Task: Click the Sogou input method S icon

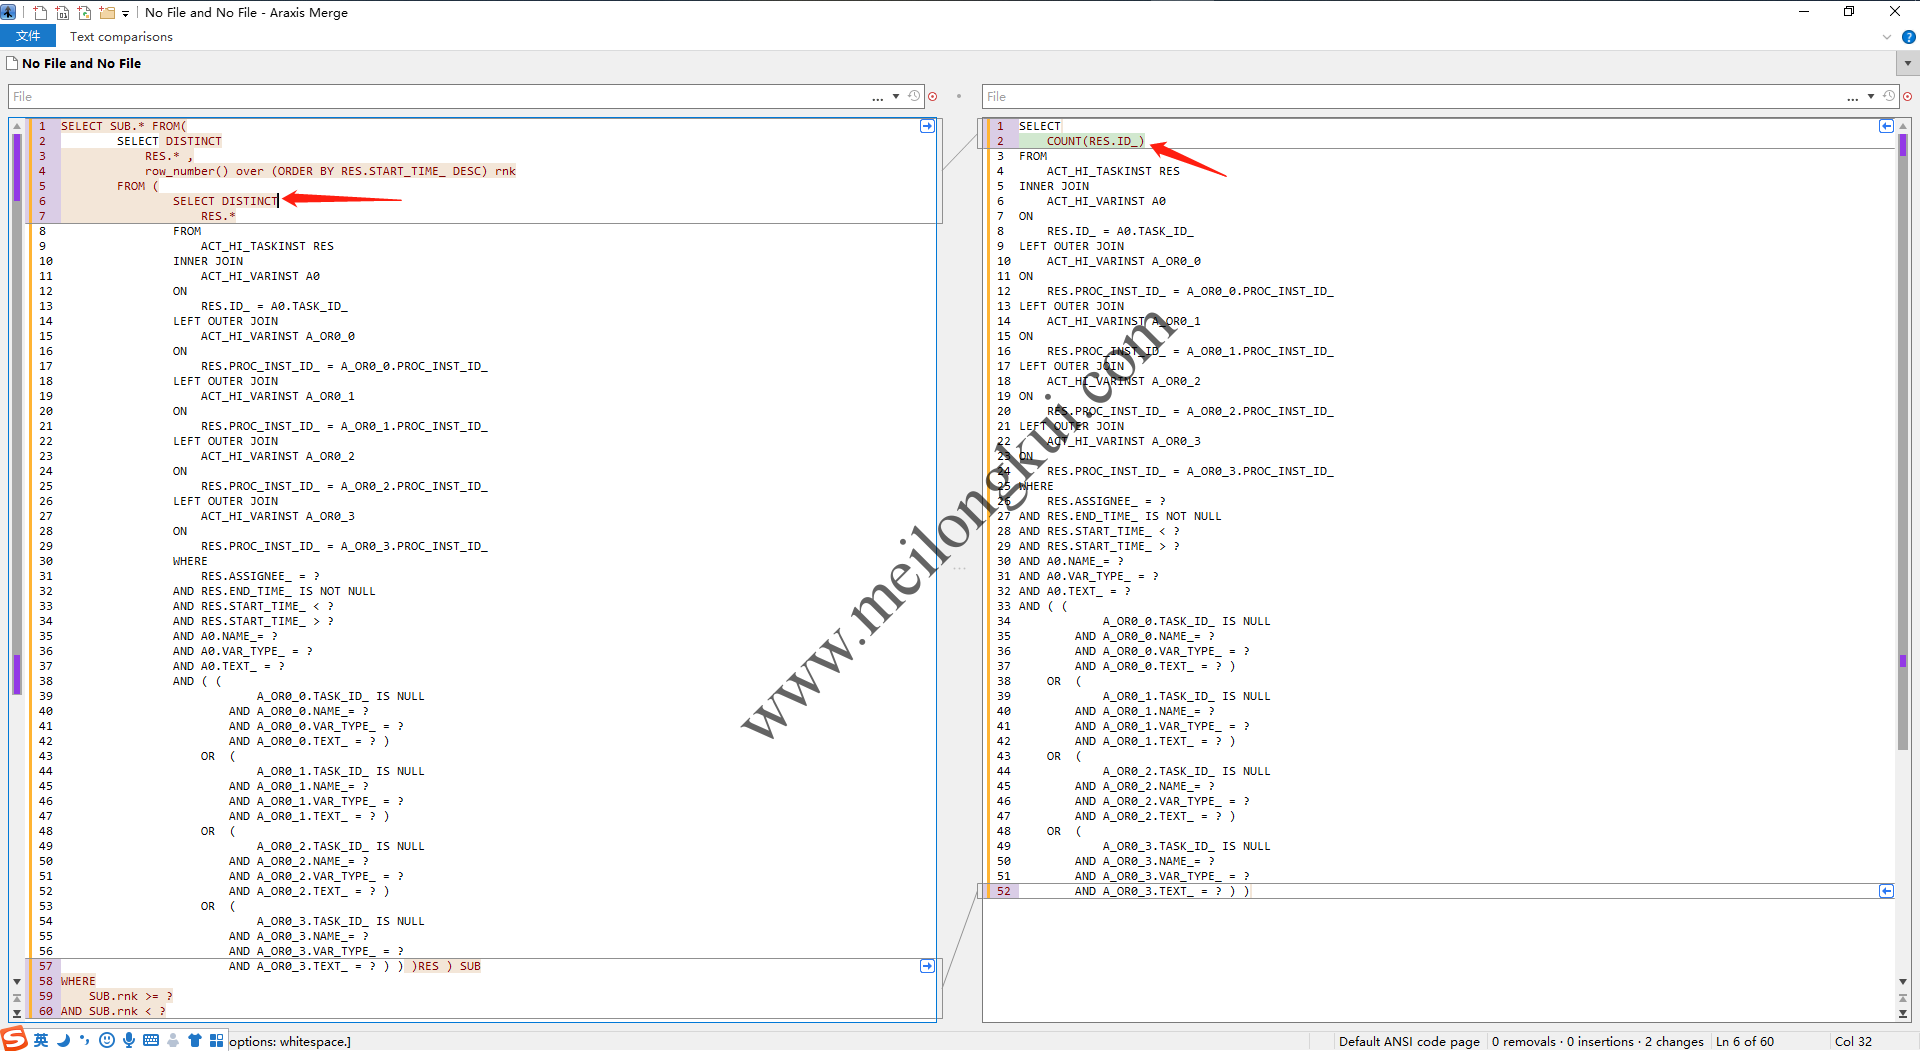Action: (14, 1039)
